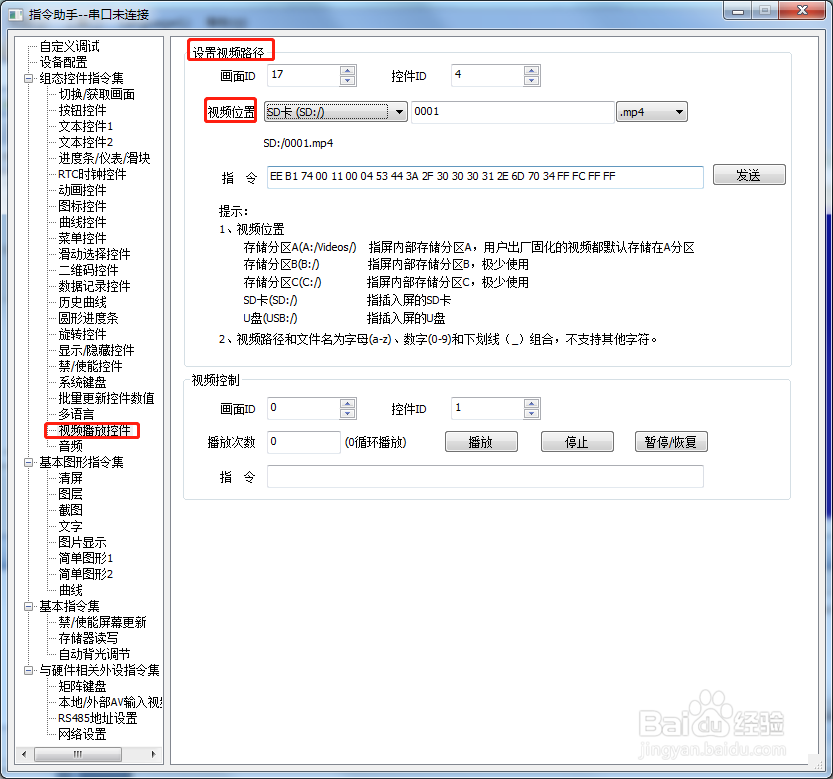Click the 播放次数 input field
The image size is (833, 779).
point(303,442)
